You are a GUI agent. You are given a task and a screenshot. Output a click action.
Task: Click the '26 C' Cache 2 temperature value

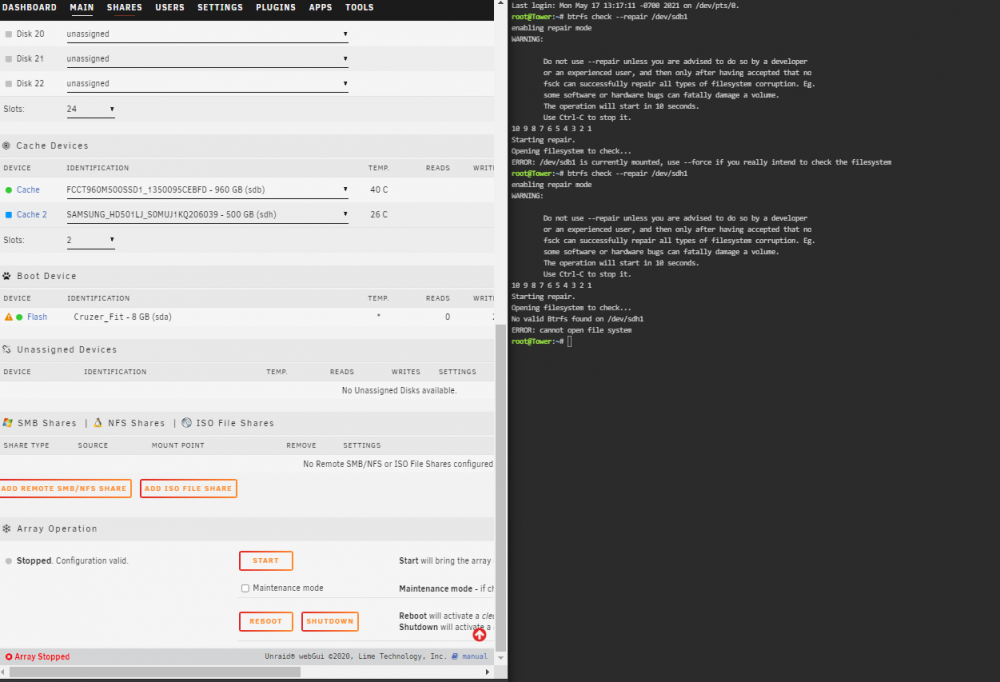[x=379, y=215]
